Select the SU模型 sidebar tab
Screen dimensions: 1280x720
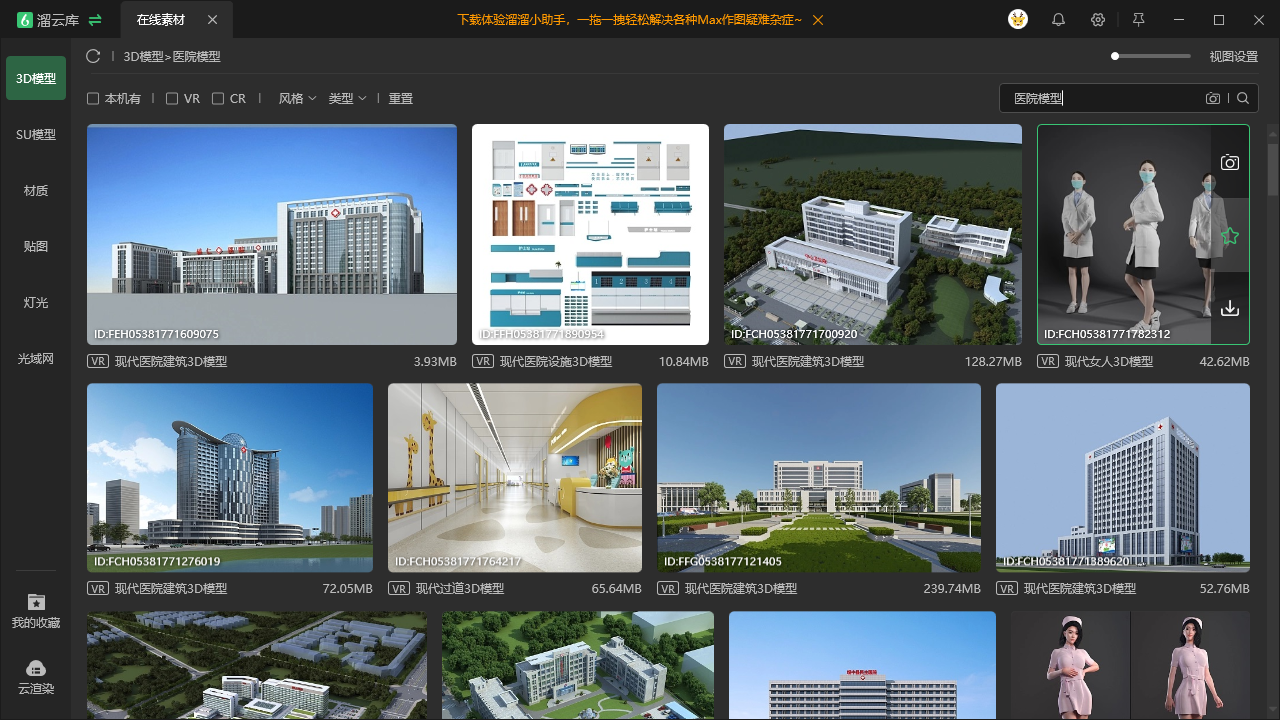pos(36,134)
